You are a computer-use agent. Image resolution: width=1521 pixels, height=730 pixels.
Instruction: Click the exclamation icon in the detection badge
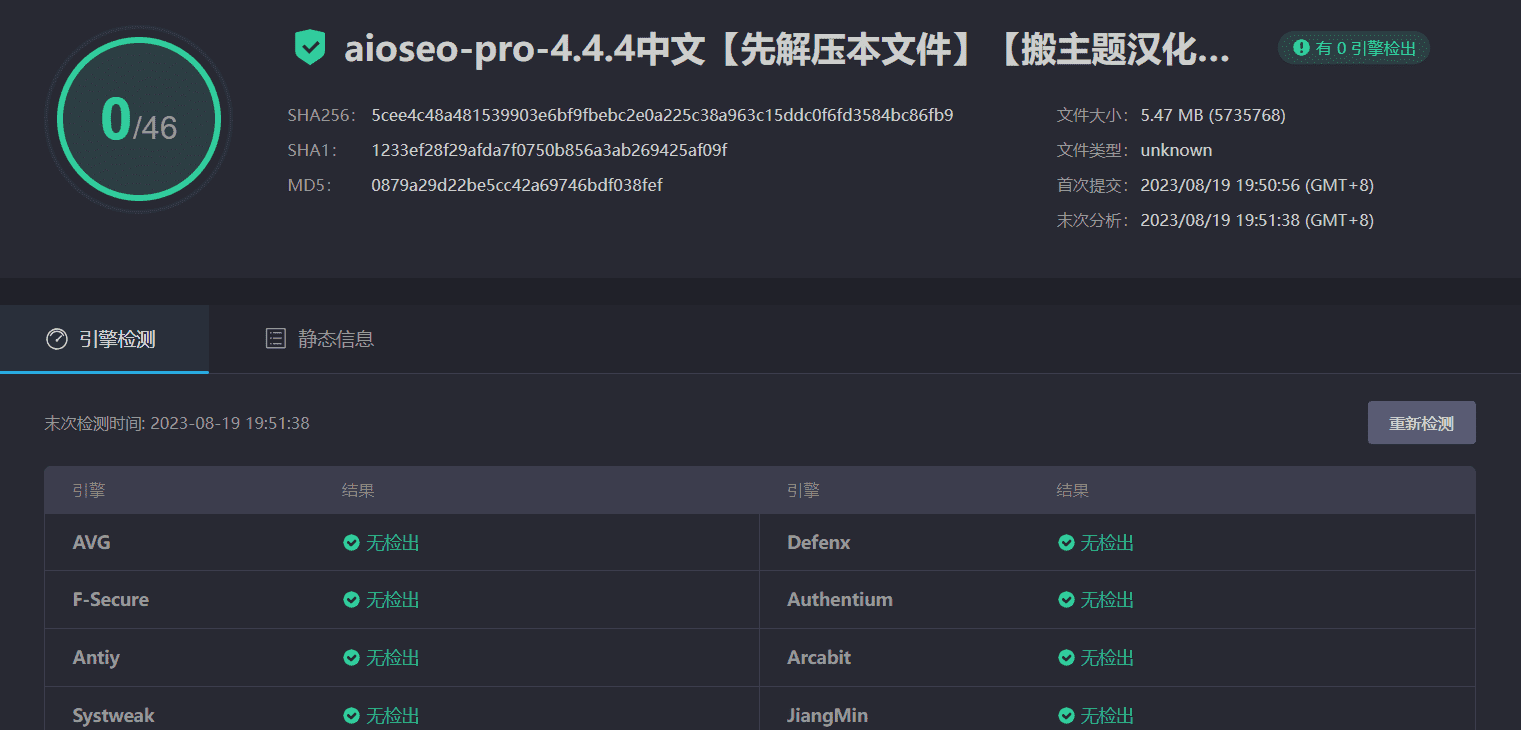click(1301, 47)
